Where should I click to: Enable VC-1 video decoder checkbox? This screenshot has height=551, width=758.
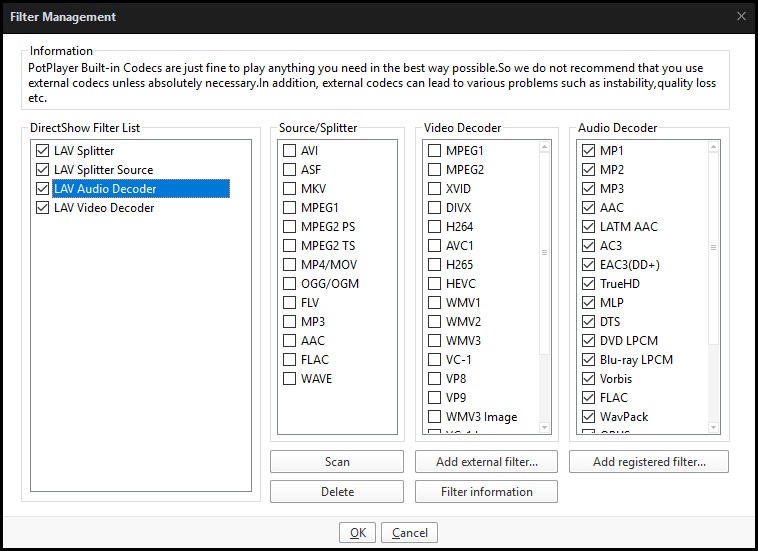point(435,360)
